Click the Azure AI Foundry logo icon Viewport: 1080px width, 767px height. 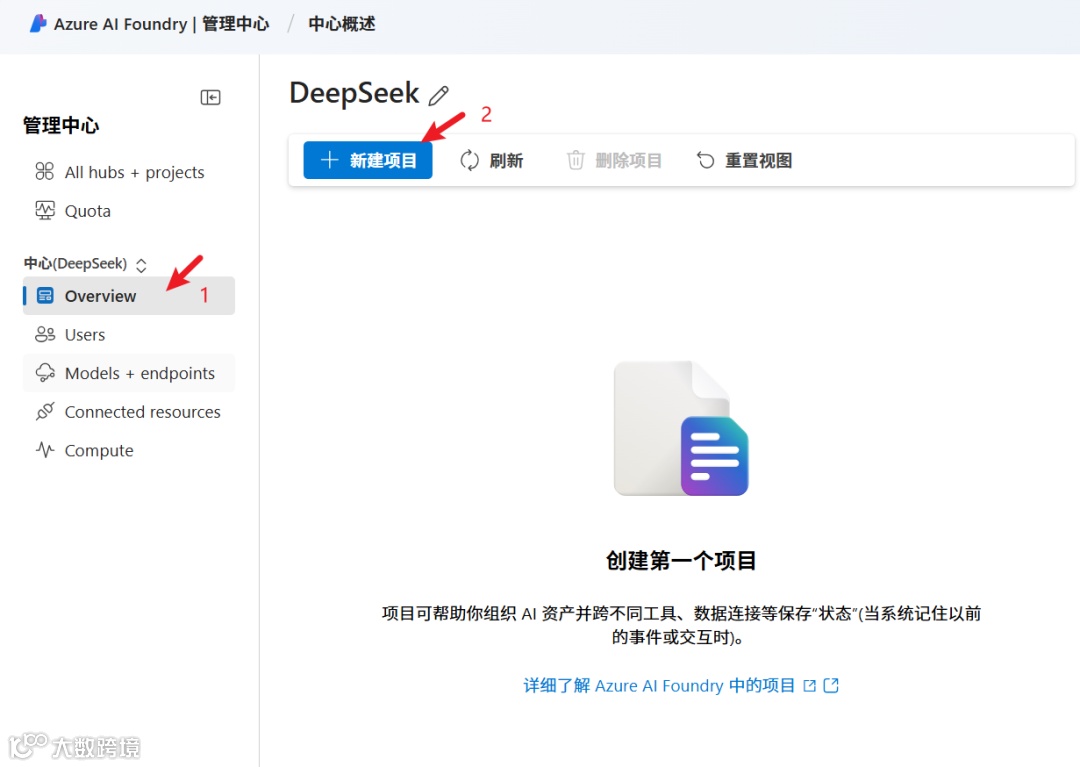(x=38, y=23)
